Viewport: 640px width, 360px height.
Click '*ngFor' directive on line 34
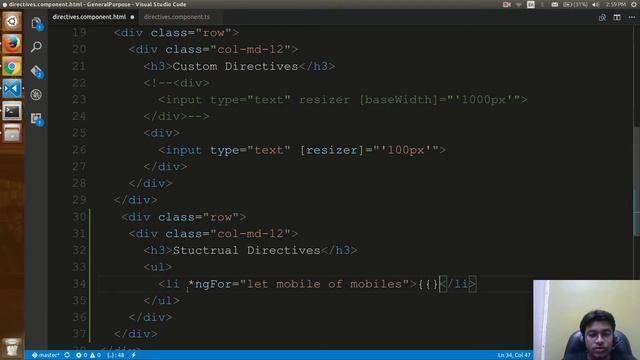209,284
